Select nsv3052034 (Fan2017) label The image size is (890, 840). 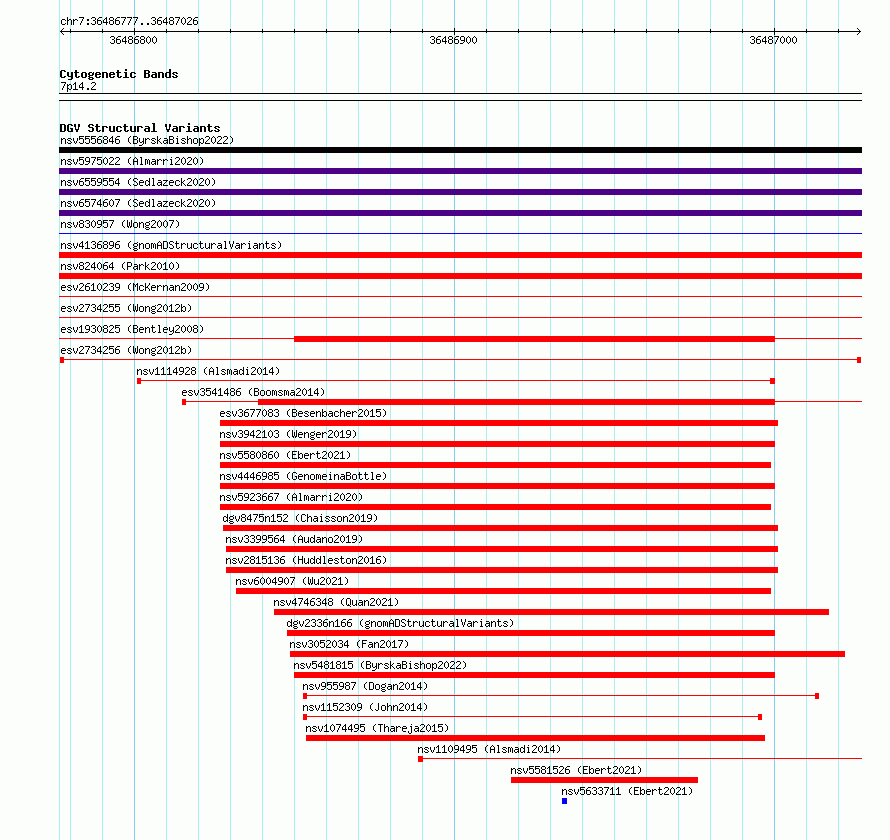point(349,644)
